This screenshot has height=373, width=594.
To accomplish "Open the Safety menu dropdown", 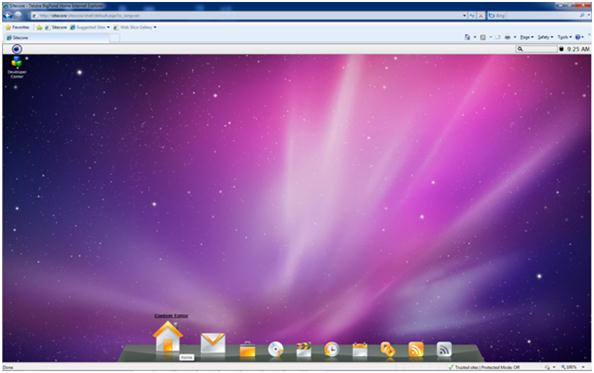I will [545, 37].
